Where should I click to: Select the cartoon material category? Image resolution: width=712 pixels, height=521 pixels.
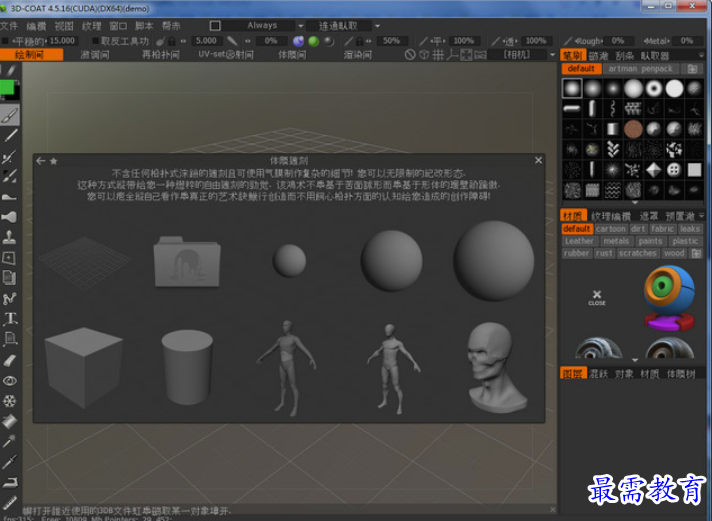pyautogui.click(x=611, y=229)
